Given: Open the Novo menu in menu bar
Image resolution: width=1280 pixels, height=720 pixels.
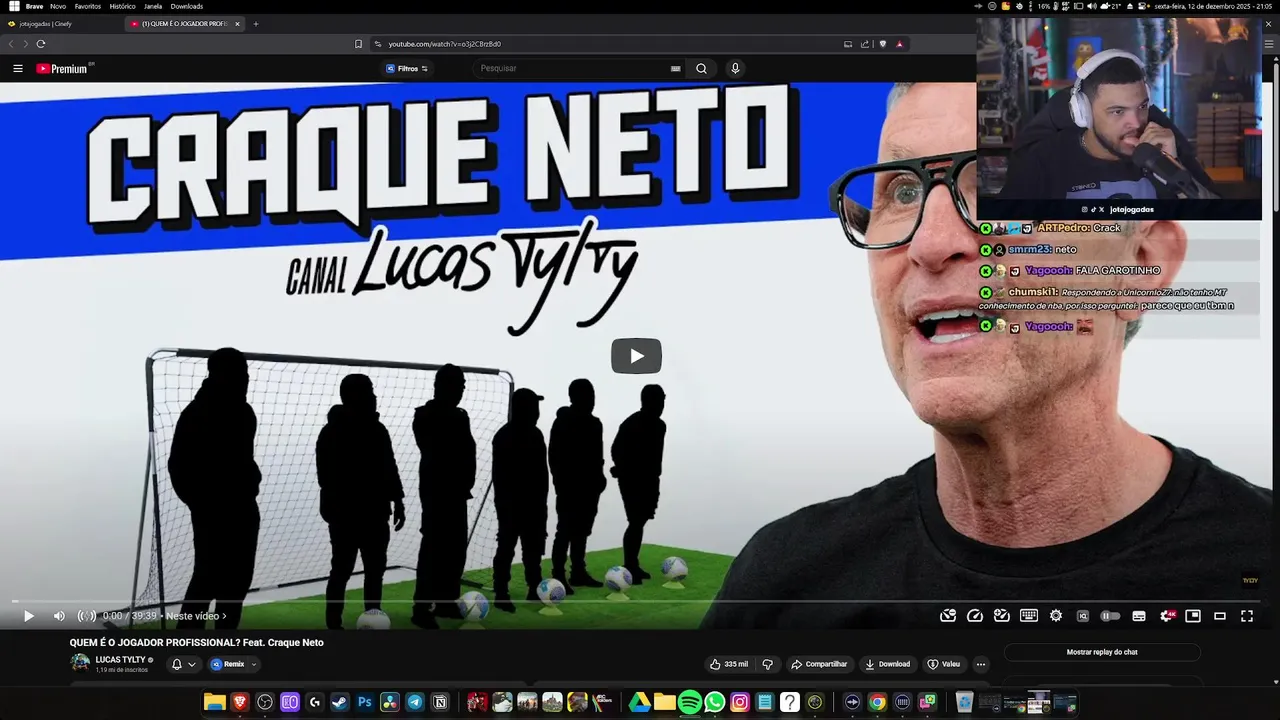Looking at the screenshot, I should (58, 6).
